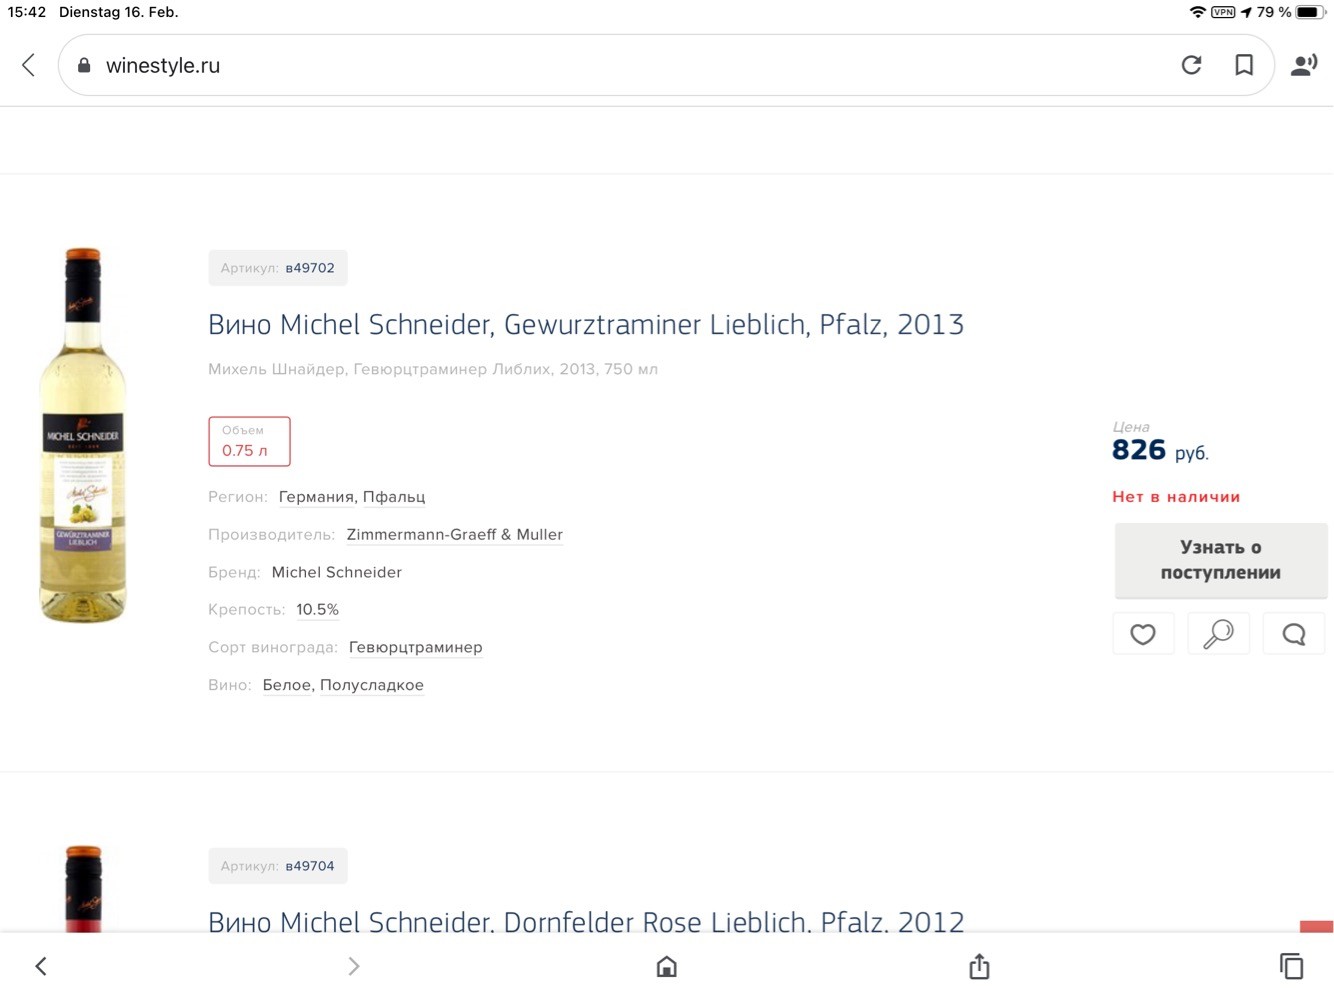Click the Узнать о поступлении button

1221,560
